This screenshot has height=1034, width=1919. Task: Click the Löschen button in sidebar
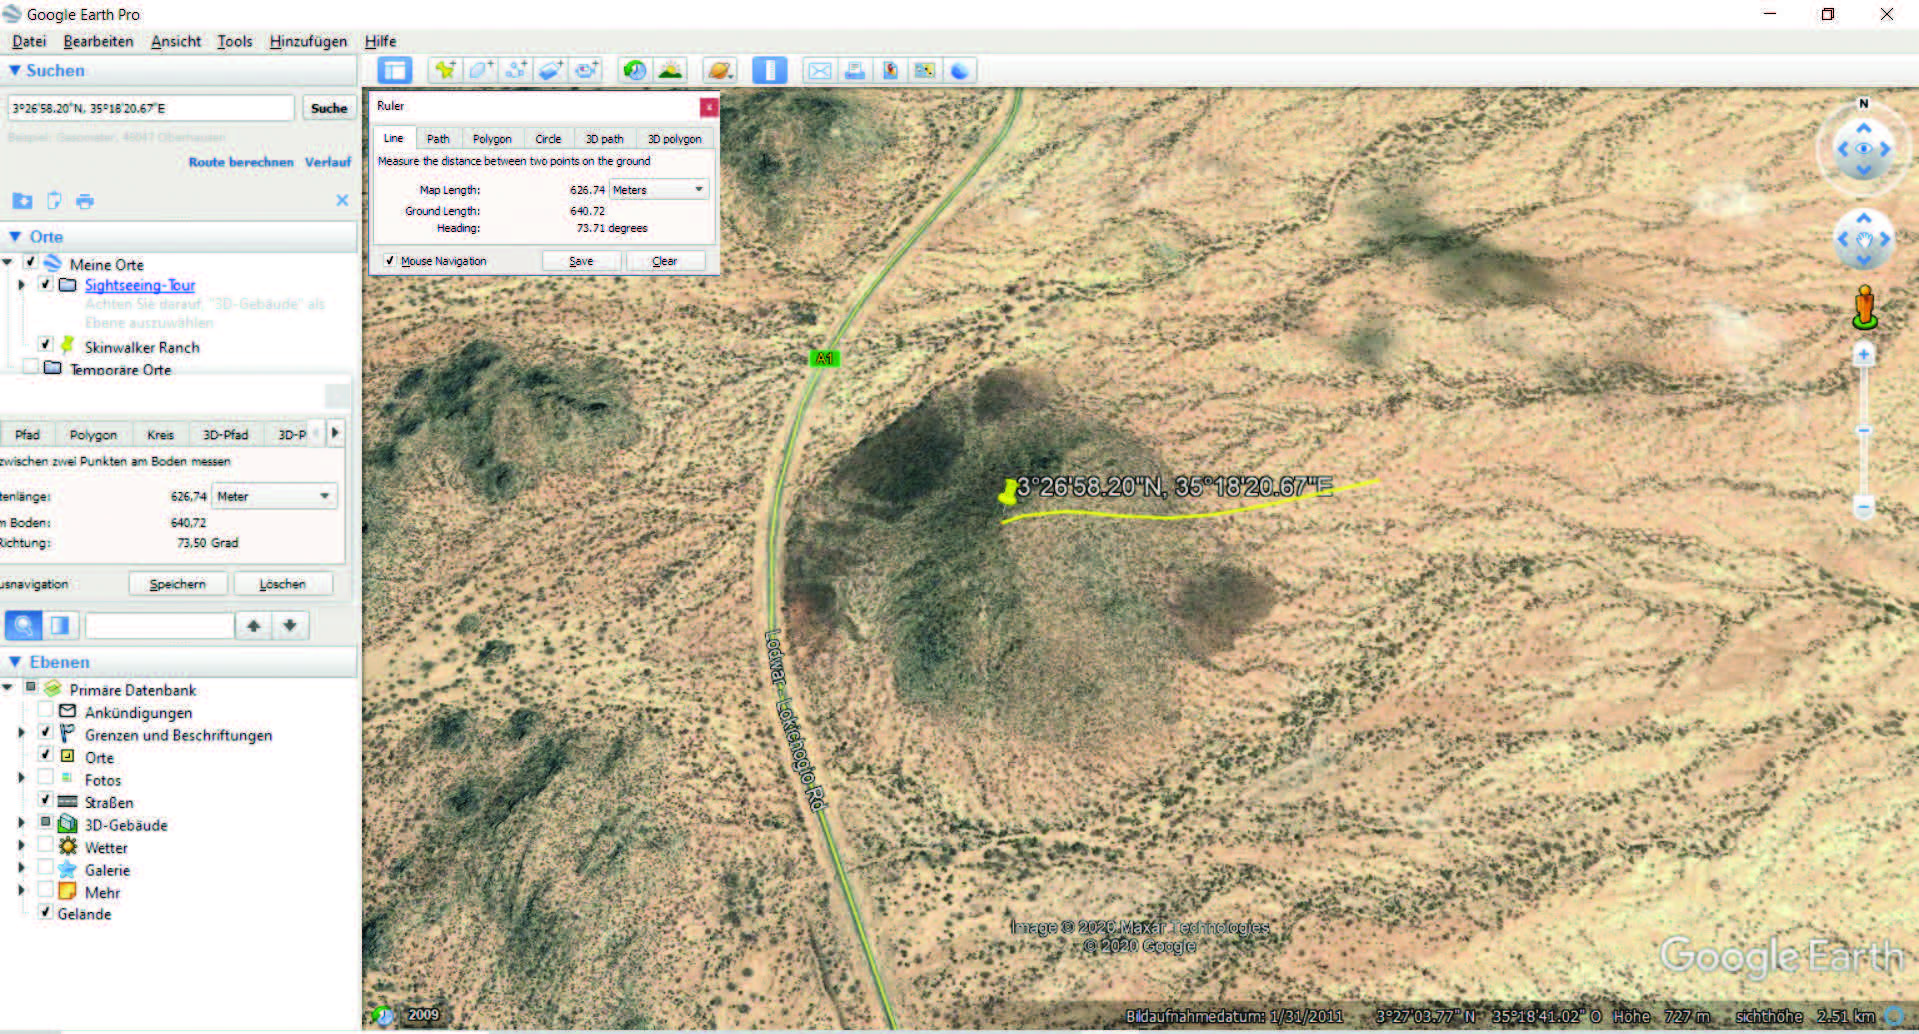283,584
